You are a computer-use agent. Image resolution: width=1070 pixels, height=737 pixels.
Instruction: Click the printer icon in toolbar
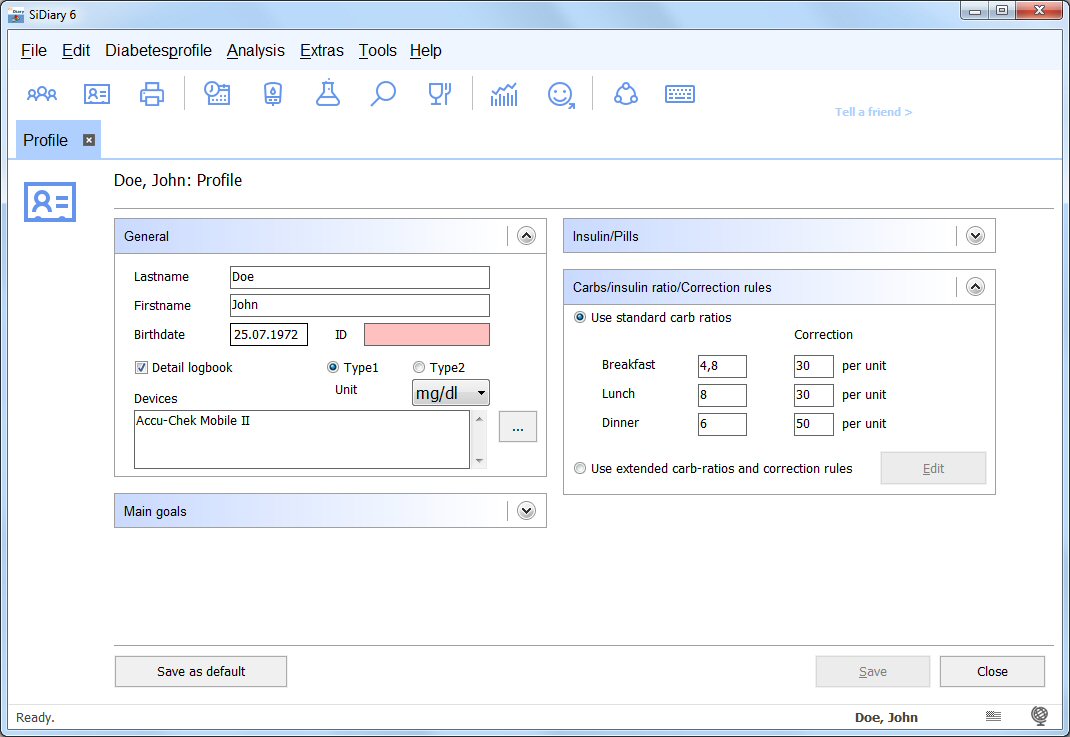click(152, 94)
